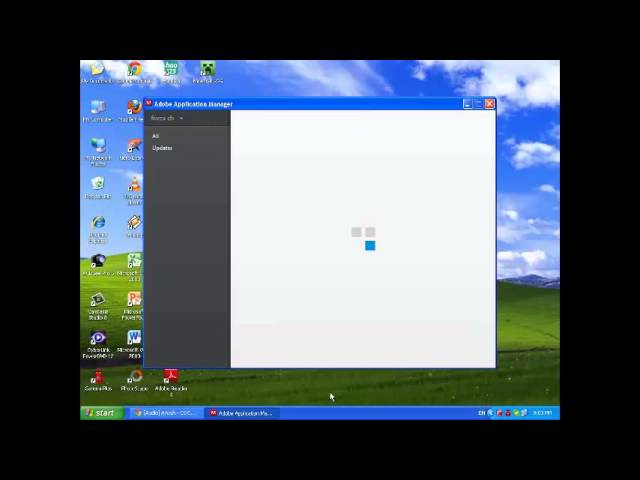Screen dimensions: 640x480
Task: Launch the Microsoft Word 2010 shortcut
Action: coord(131,344)
